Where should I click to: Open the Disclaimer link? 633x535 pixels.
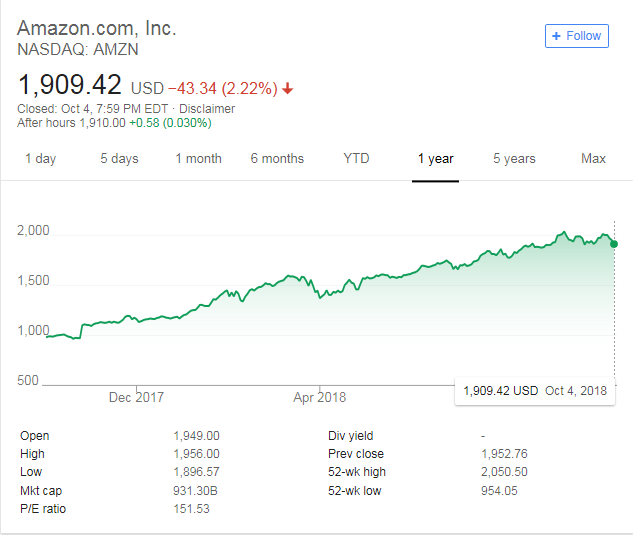pyautogui.click(x=207, y=109)
